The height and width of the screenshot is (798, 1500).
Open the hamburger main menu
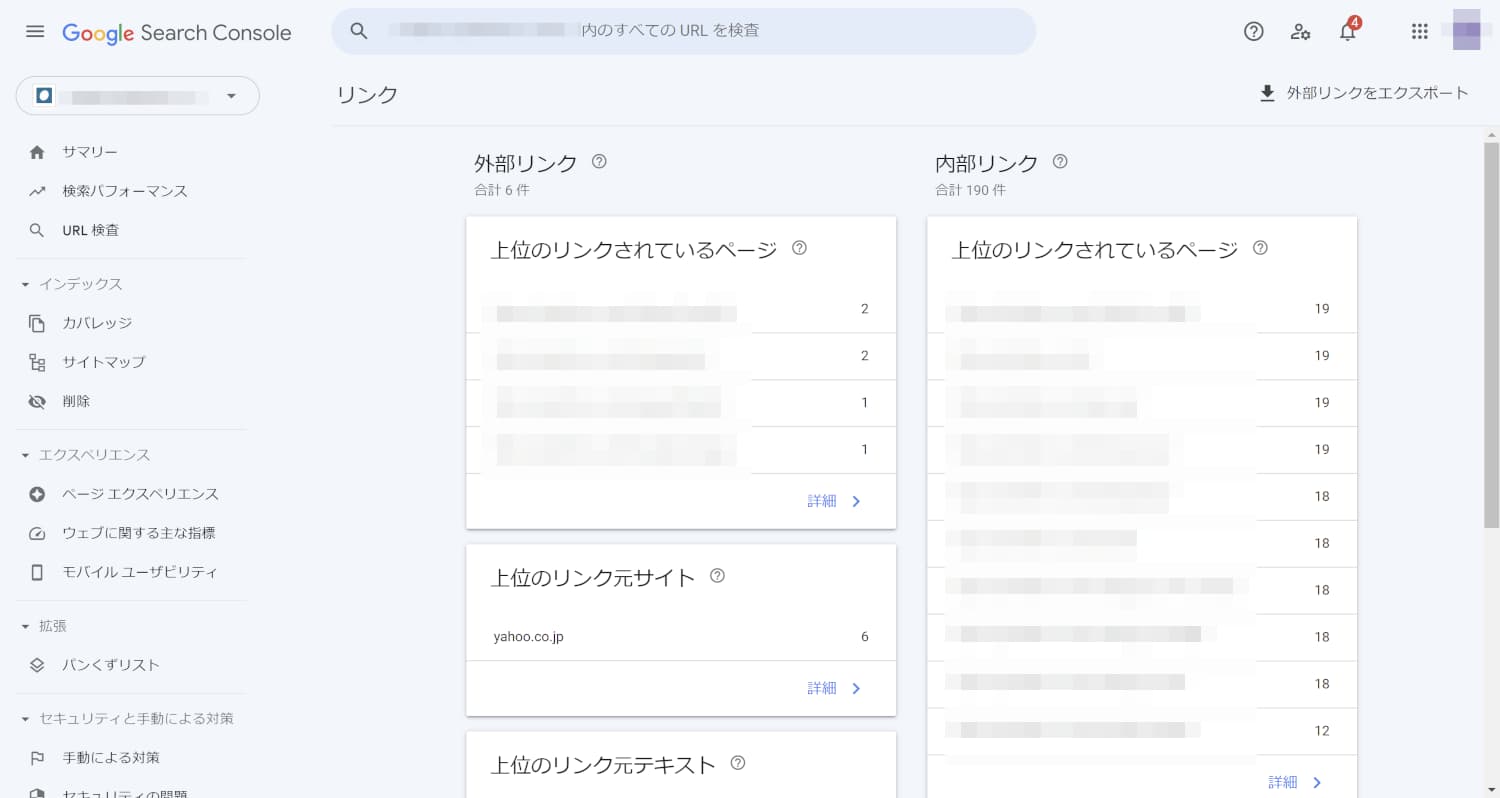click(x=35, y=31)
